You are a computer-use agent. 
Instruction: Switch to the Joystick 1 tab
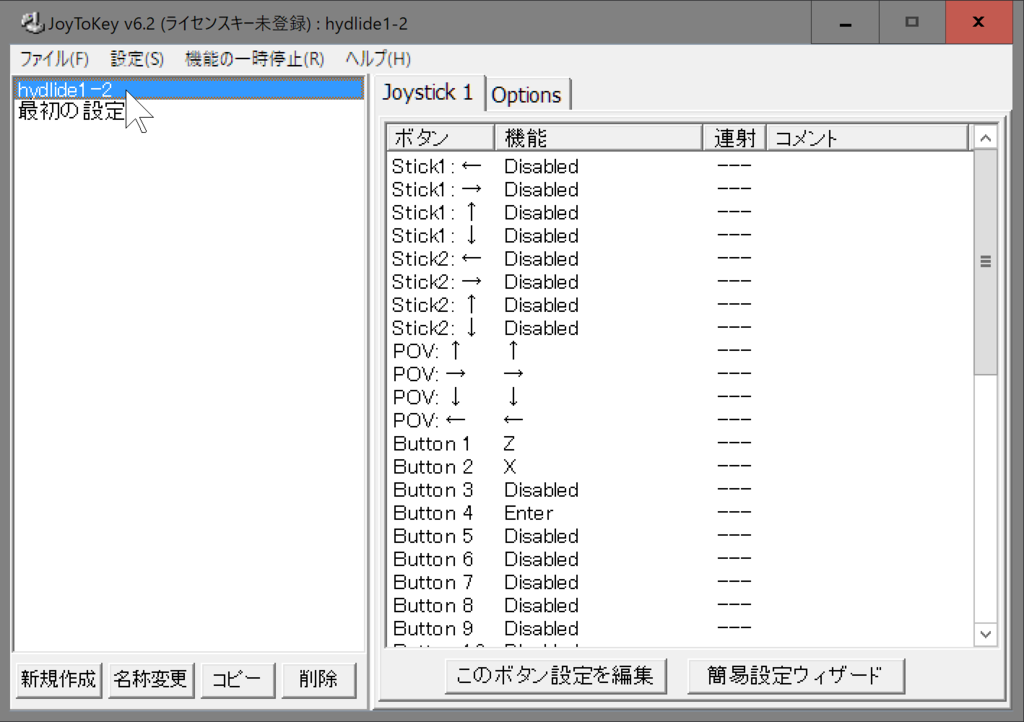(x=428, y=93)
